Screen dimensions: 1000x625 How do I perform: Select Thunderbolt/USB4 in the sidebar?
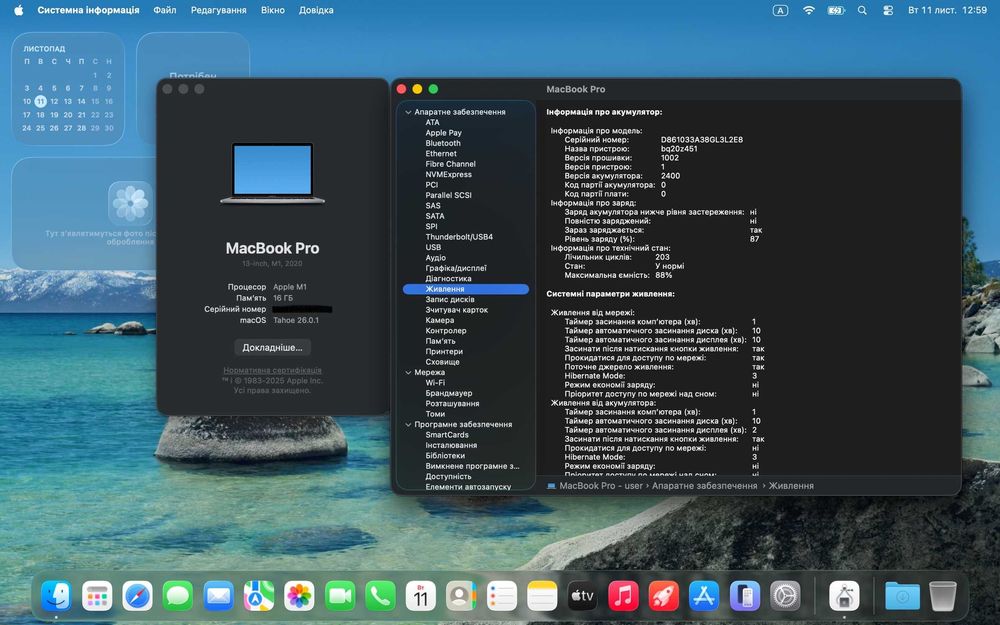(x=459, y=237)
